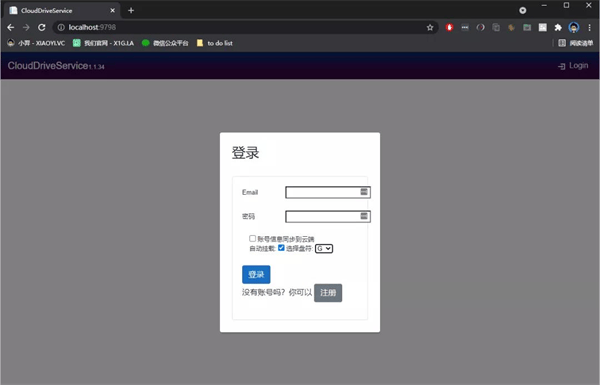Screen dimensions: 600x385
Task: Open the WeChat official platform bookmark
Action: pos(165,43)
